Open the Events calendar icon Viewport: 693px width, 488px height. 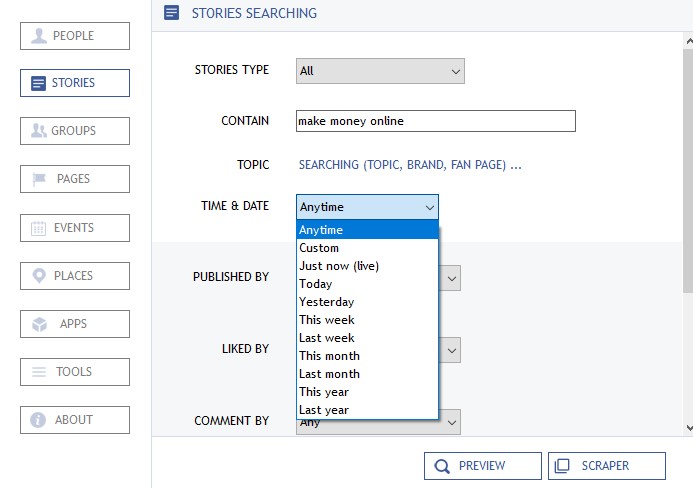(x=39, y=228)
